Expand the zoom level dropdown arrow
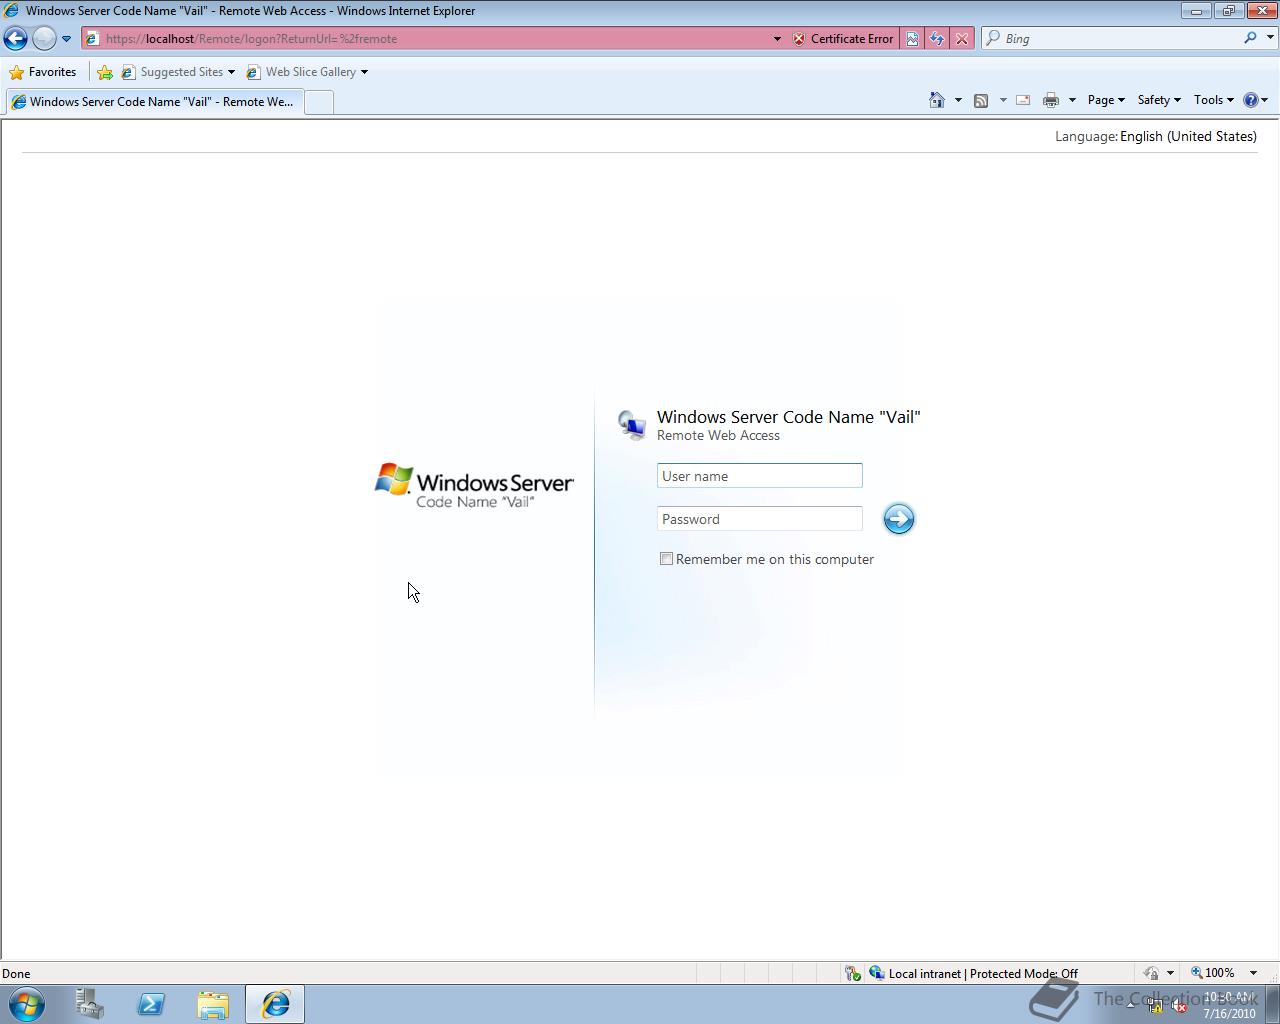Image resolution: width=1280 pixels, height=1024 pixels. [x=1253, y=973]
